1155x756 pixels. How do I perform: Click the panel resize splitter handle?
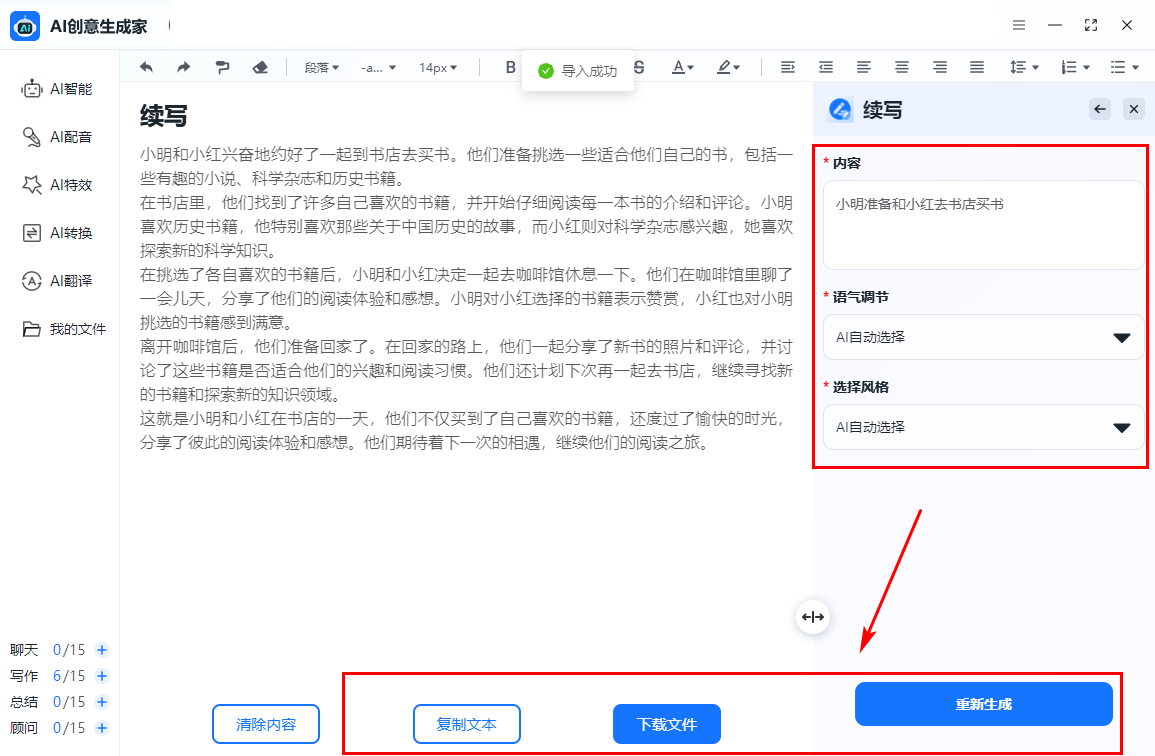pos(812,617)
